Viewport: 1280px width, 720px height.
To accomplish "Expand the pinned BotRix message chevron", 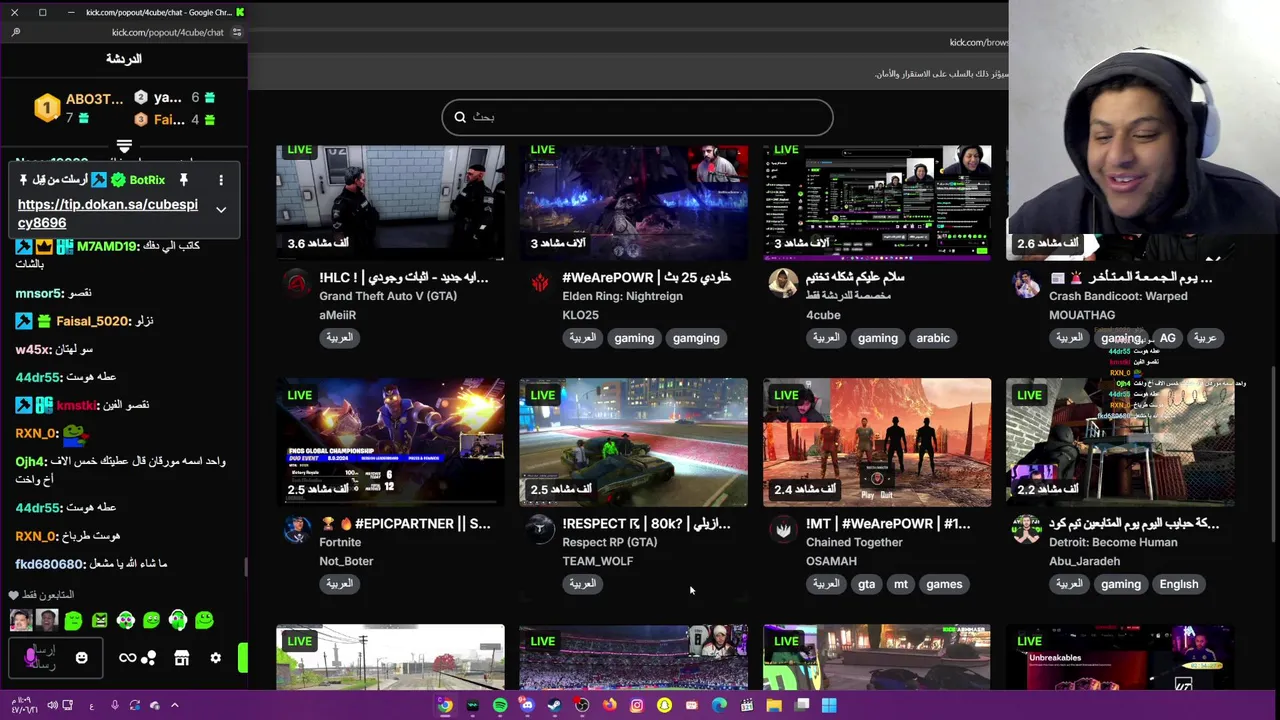I will coord(221,210).
